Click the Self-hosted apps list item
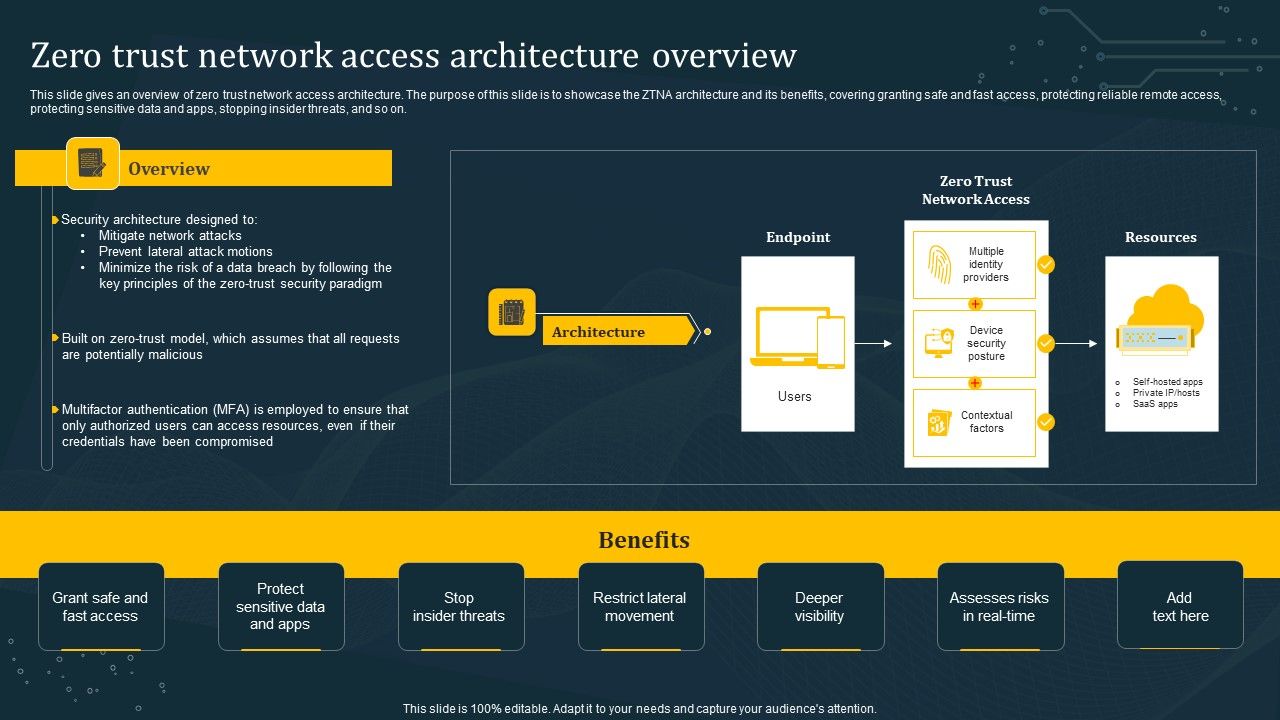Image resolution: width=1280 pixels, height=720 pixels. 1167,382
